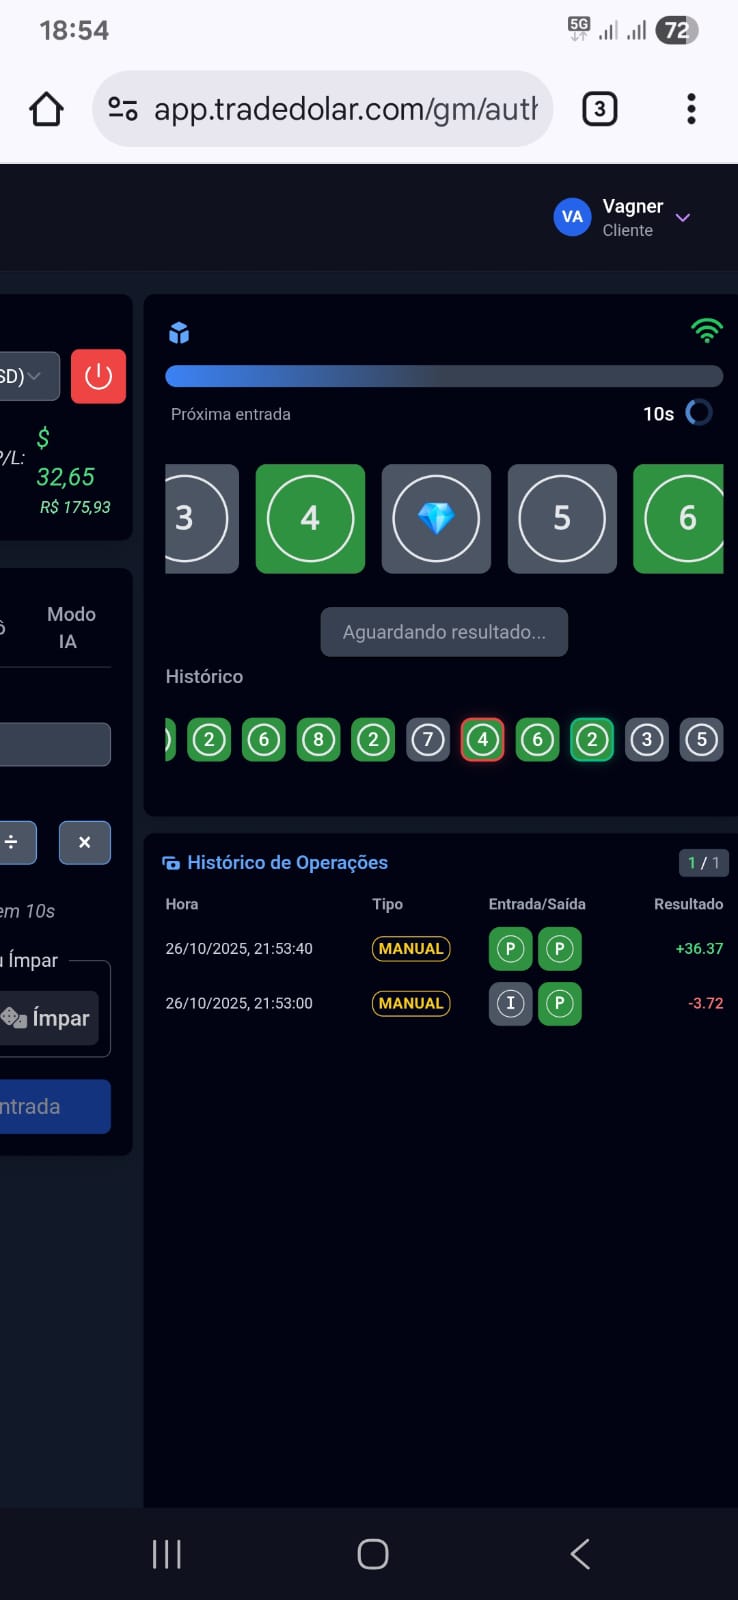The image size is (738, 1600).
Task: Click the divide (÷) button
Action: 16,843
